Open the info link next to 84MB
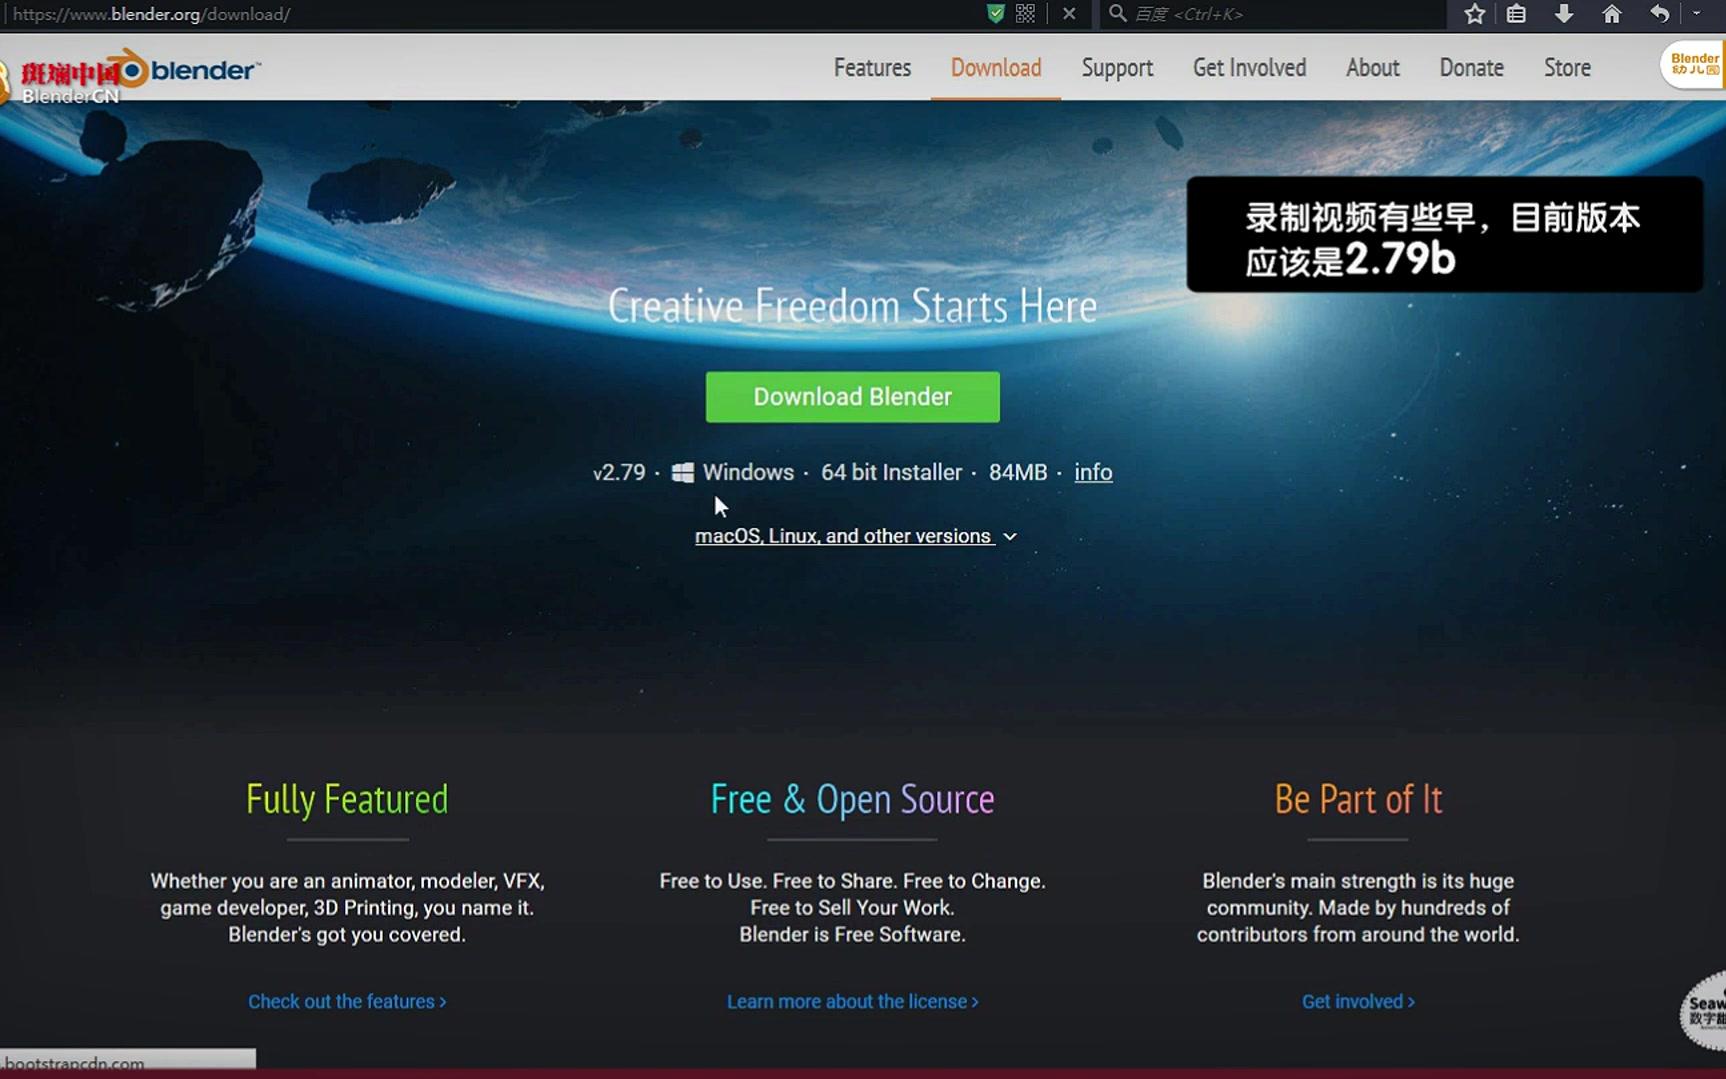 pyautogui.click(x=1093, y=472)
